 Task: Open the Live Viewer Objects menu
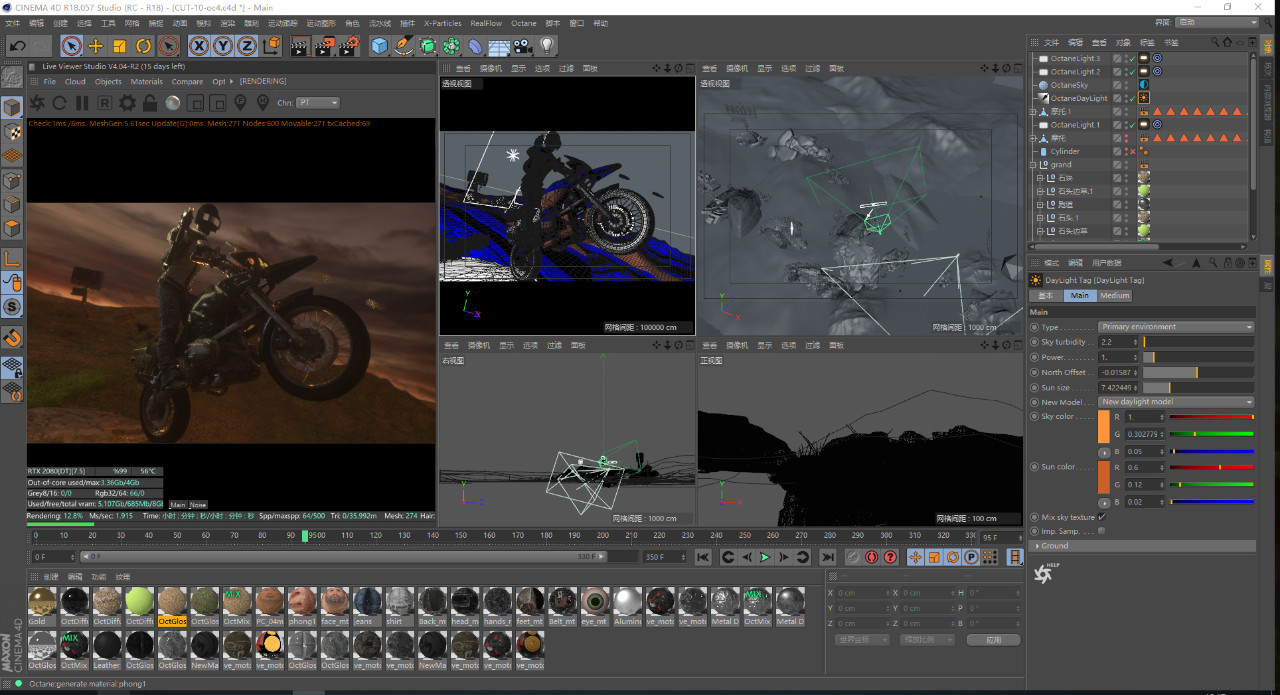[x=108, y=82]
